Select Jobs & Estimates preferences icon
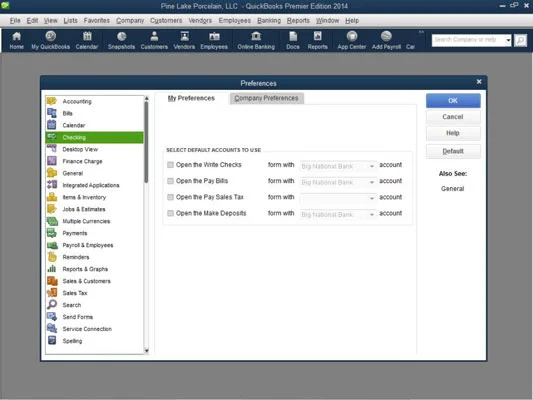 point(52,209)
